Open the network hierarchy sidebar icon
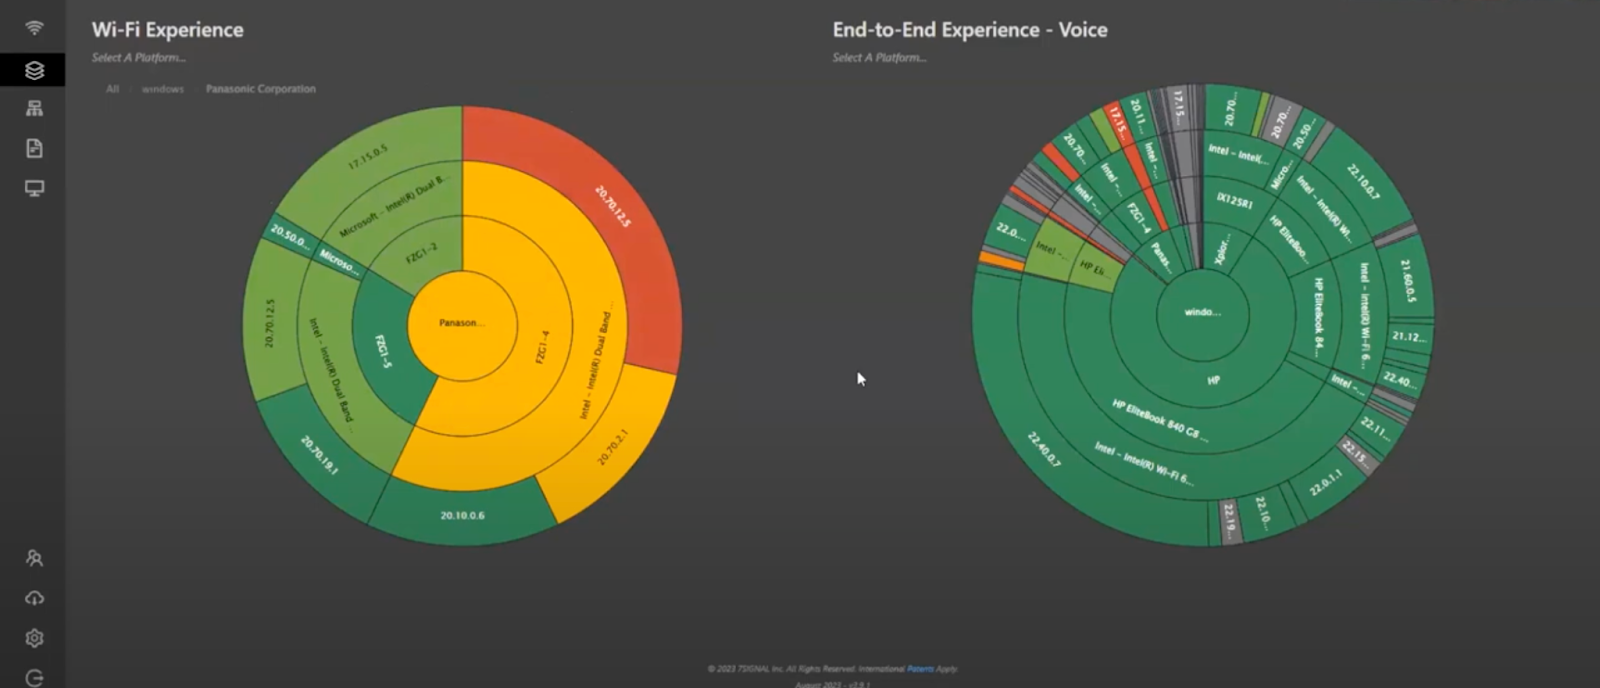This screenshot has width=1600, height=688. (34, 109)
